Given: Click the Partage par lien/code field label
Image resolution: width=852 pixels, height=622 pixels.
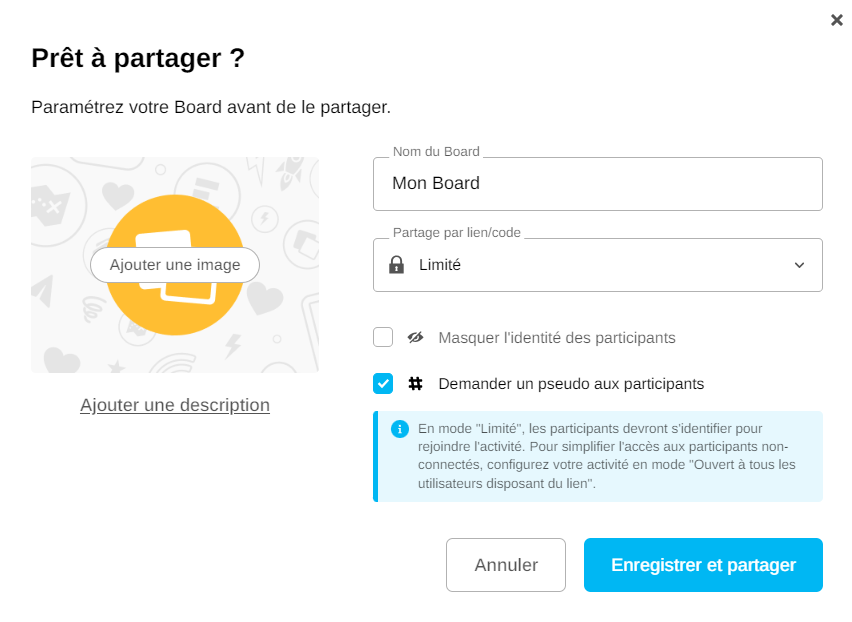Looking at the screenshot, I should coord(456,233).
